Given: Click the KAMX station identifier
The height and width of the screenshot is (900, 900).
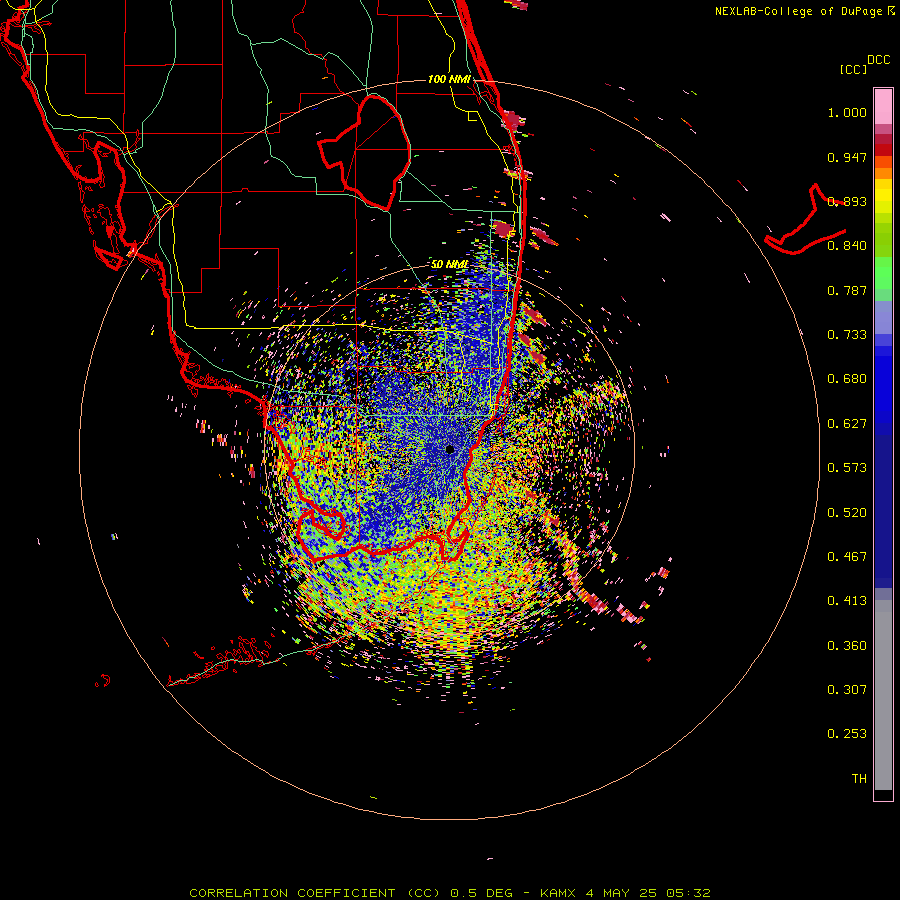Looking at the screenshot, I should [x=558, y=893].
